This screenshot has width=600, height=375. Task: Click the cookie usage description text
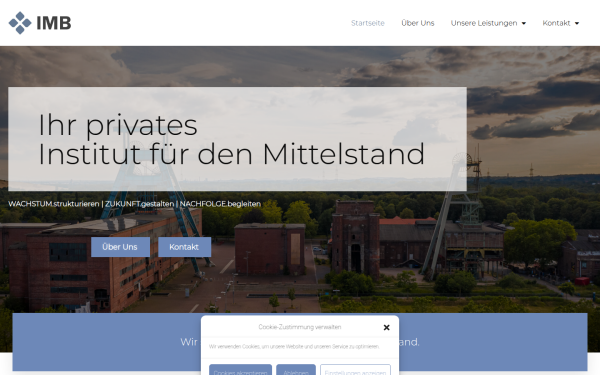pos(294,346)
